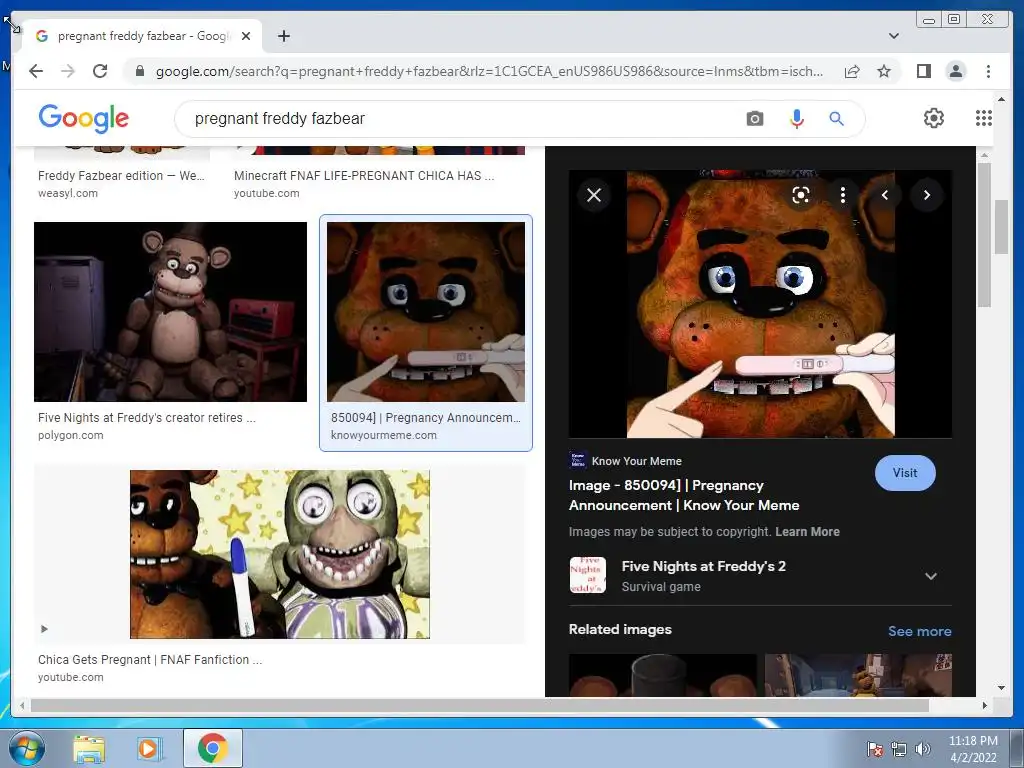Select the pregnant freddy fazbear tab
This screenshot has height=768, width=1024.
(140, 36)
